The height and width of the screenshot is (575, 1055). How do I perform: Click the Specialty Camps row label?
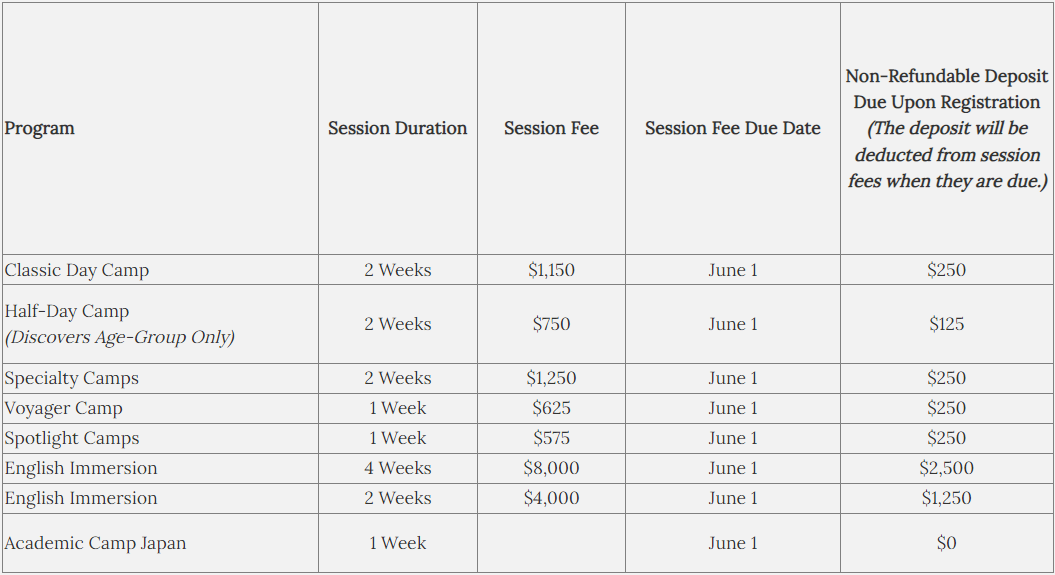pyautogui.click(x=71, y=379)
